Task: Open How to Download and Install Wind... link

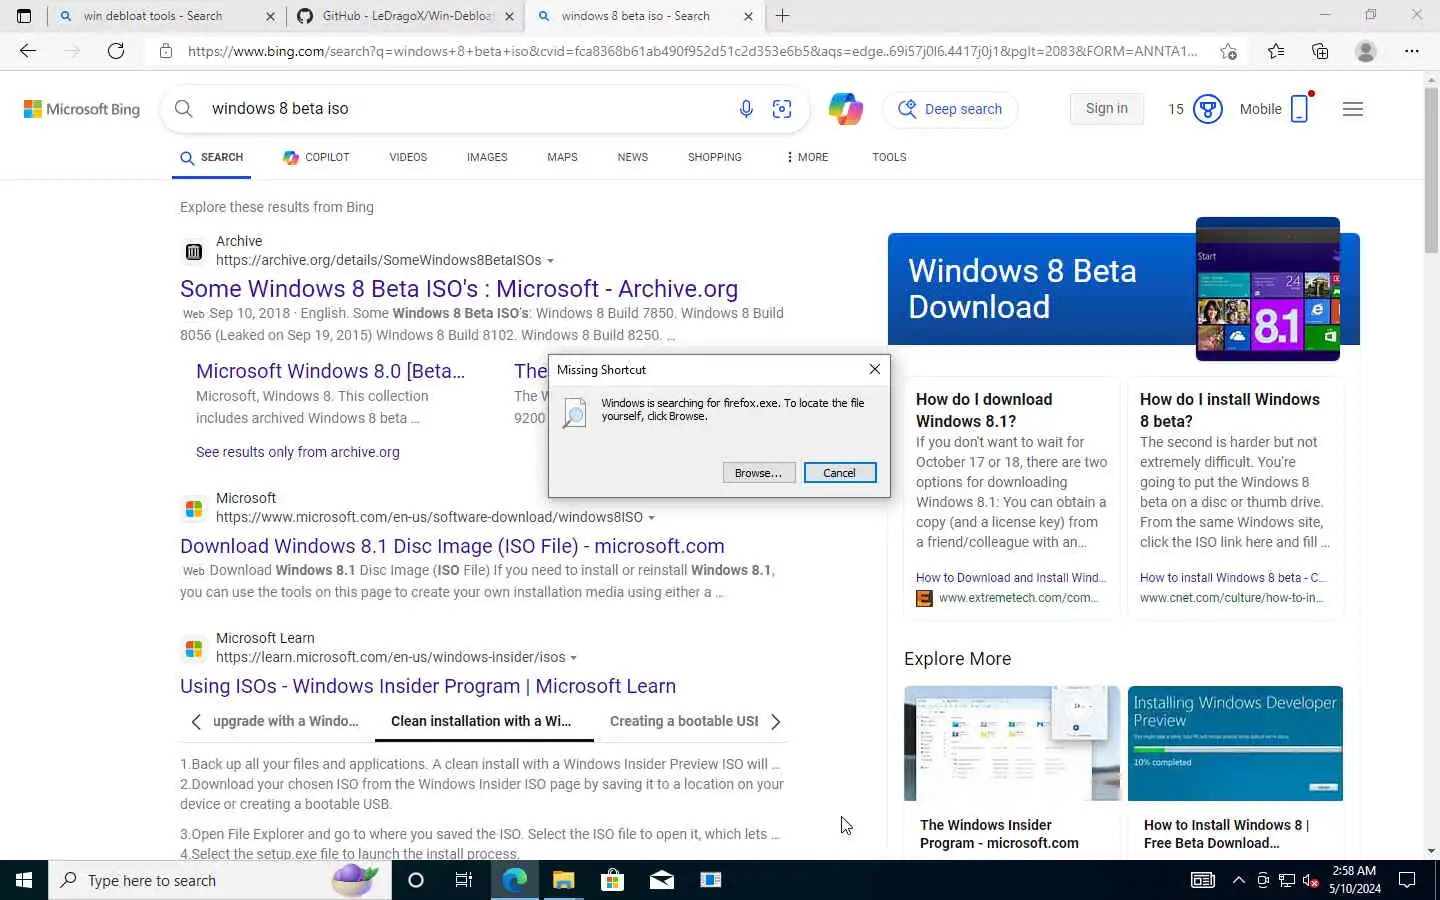Action: (x=1010, y=578)
